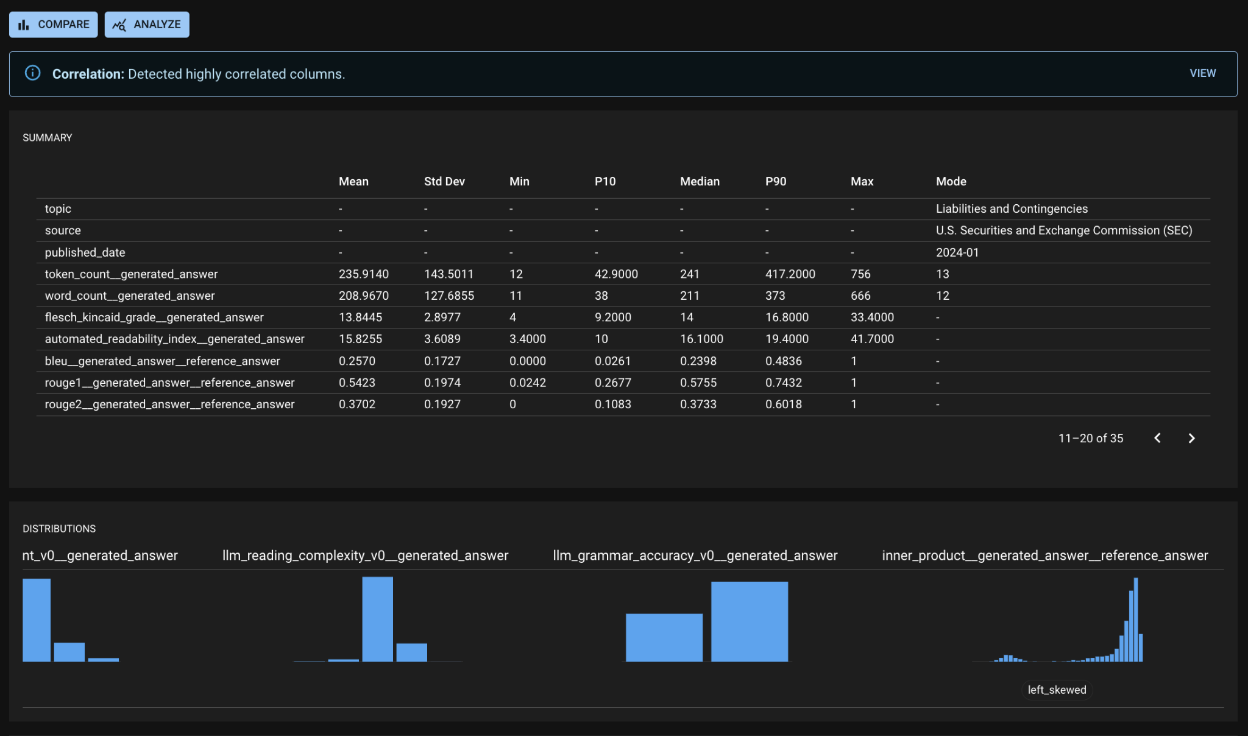Select the topic row
Image resolution: width=1248 pixels, height=736 pixels.
[x=58, y=209]
